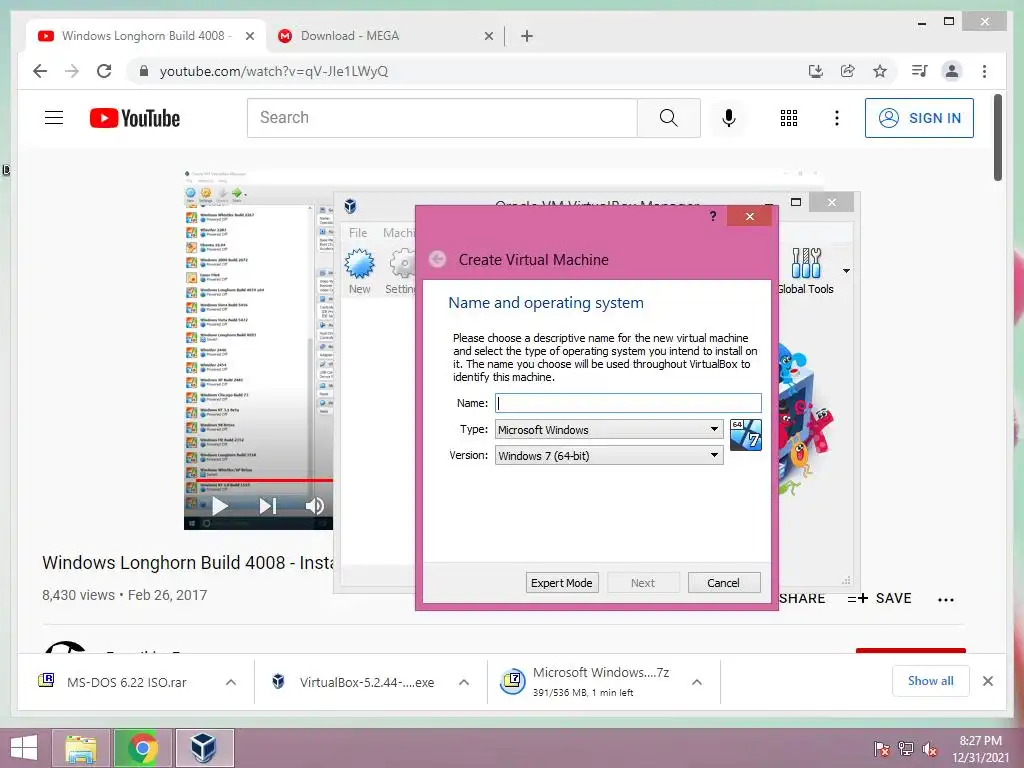
Task: Go to YouTube home via logo
Action: (135, 118)
